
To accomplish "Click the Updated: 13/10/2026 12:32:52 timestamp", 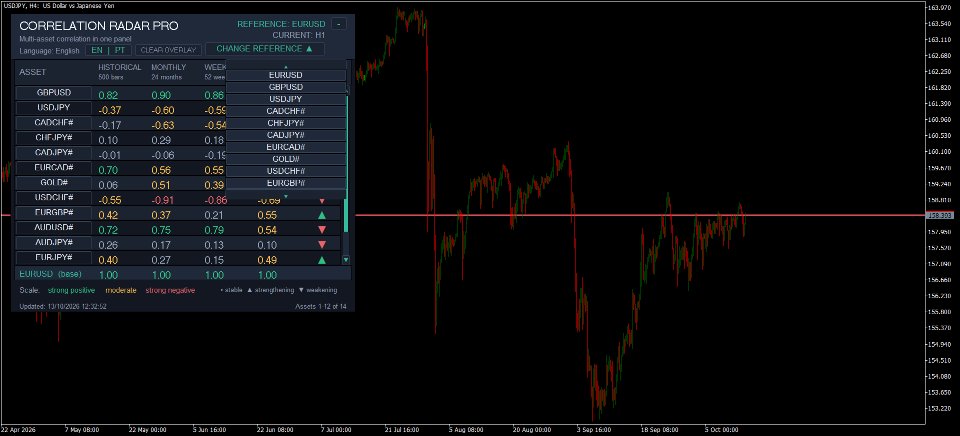I will (x=63, y=306).
